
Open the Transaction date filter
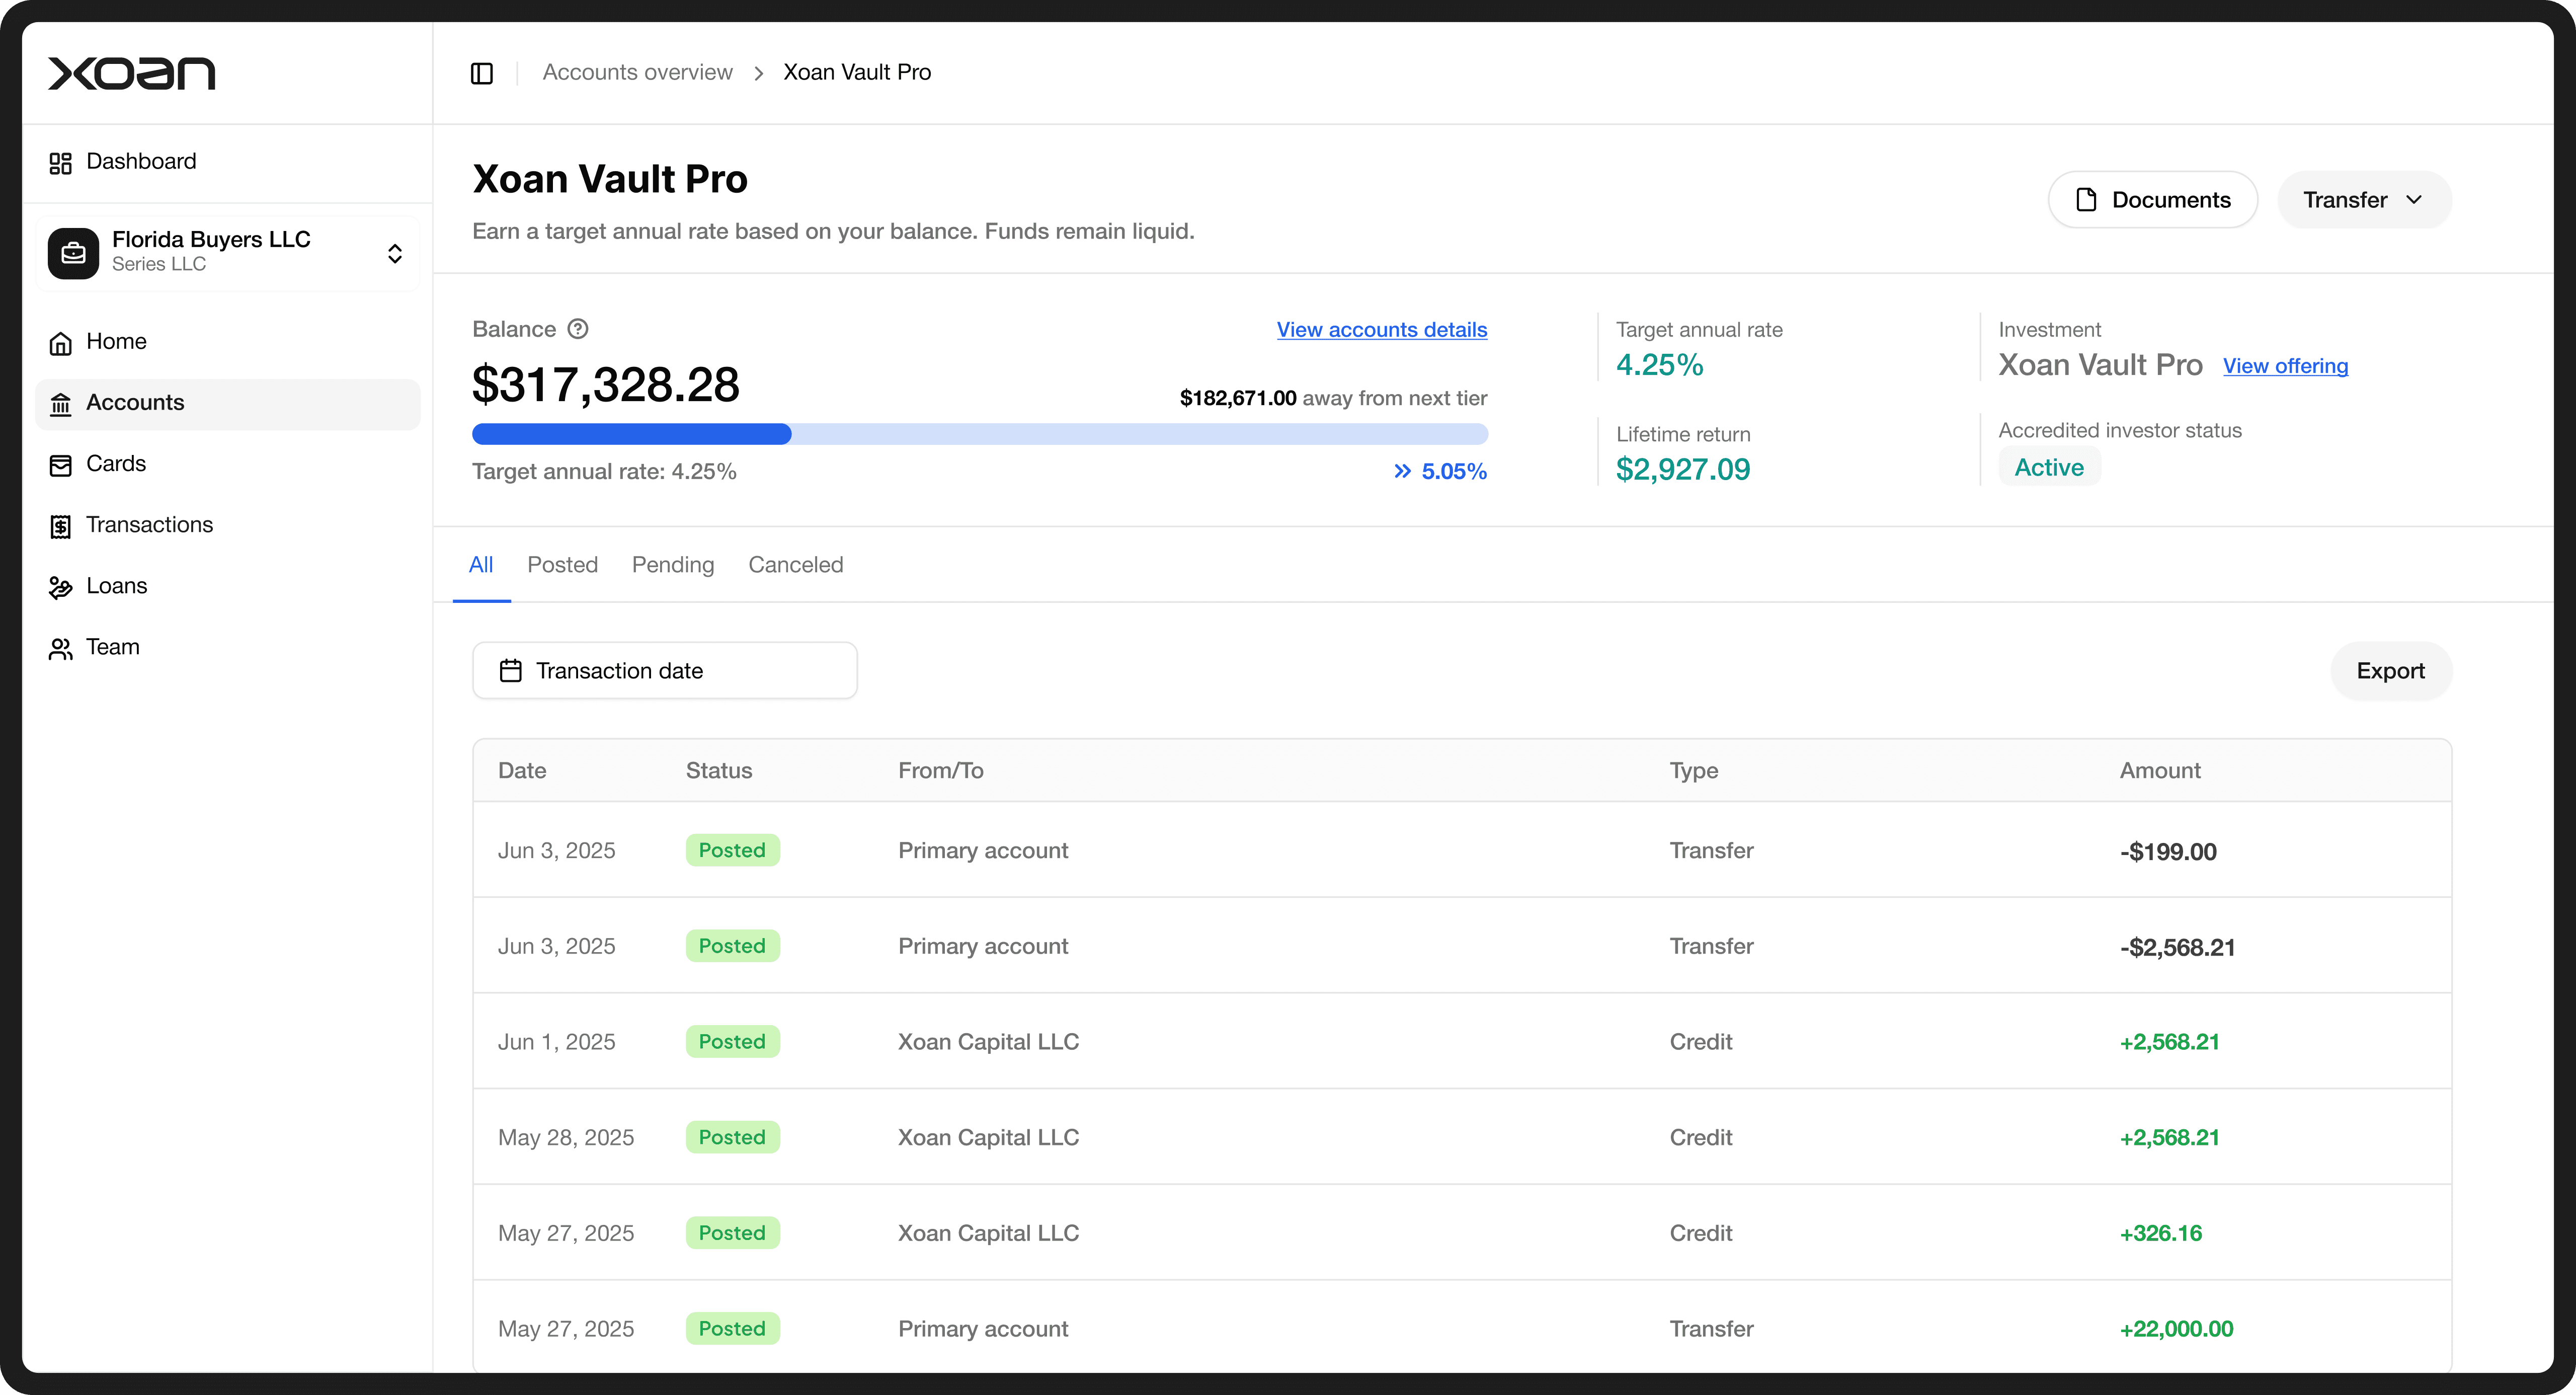coord(664,670)
